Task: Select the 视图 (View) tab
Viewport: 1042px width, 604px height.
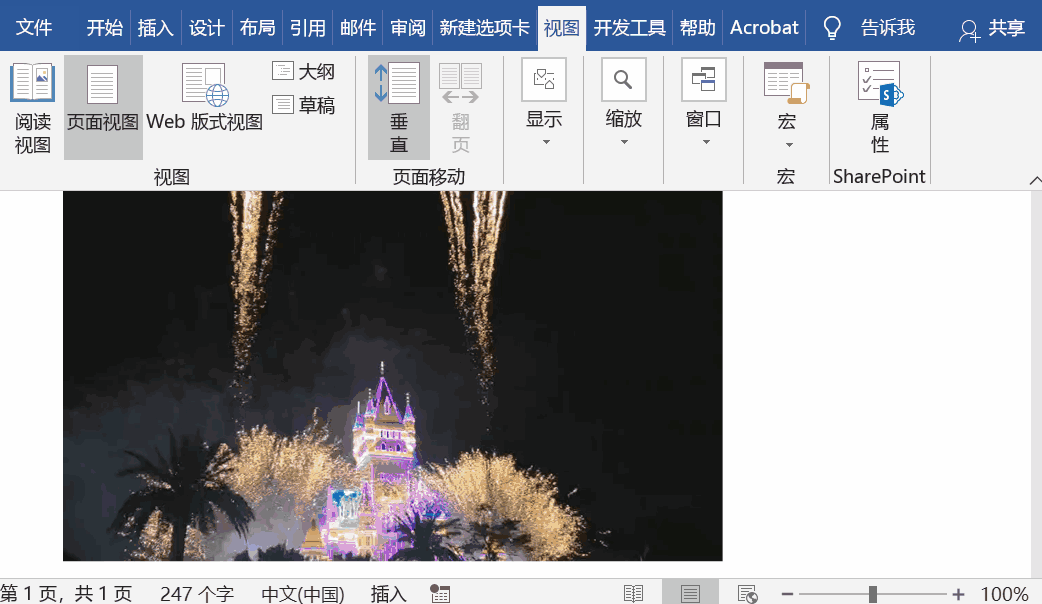Action: click(x=562, y=28)
